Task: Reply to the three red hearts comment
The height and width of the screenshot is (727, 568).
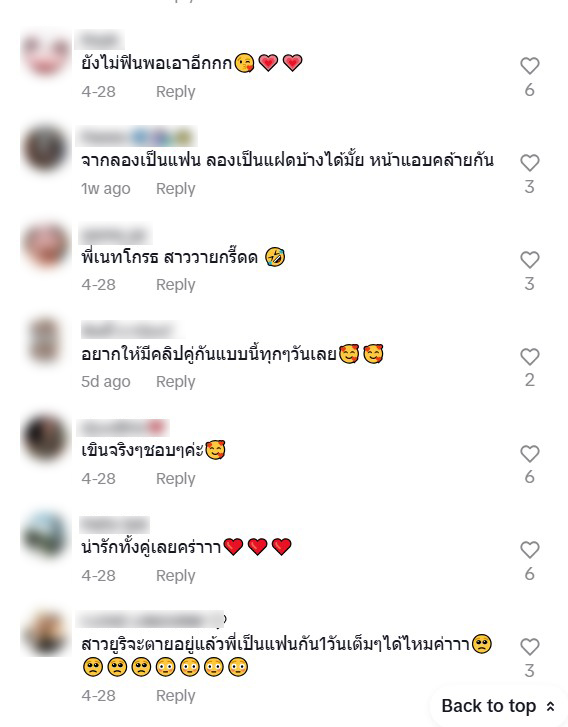Action: tap(175, 575)
